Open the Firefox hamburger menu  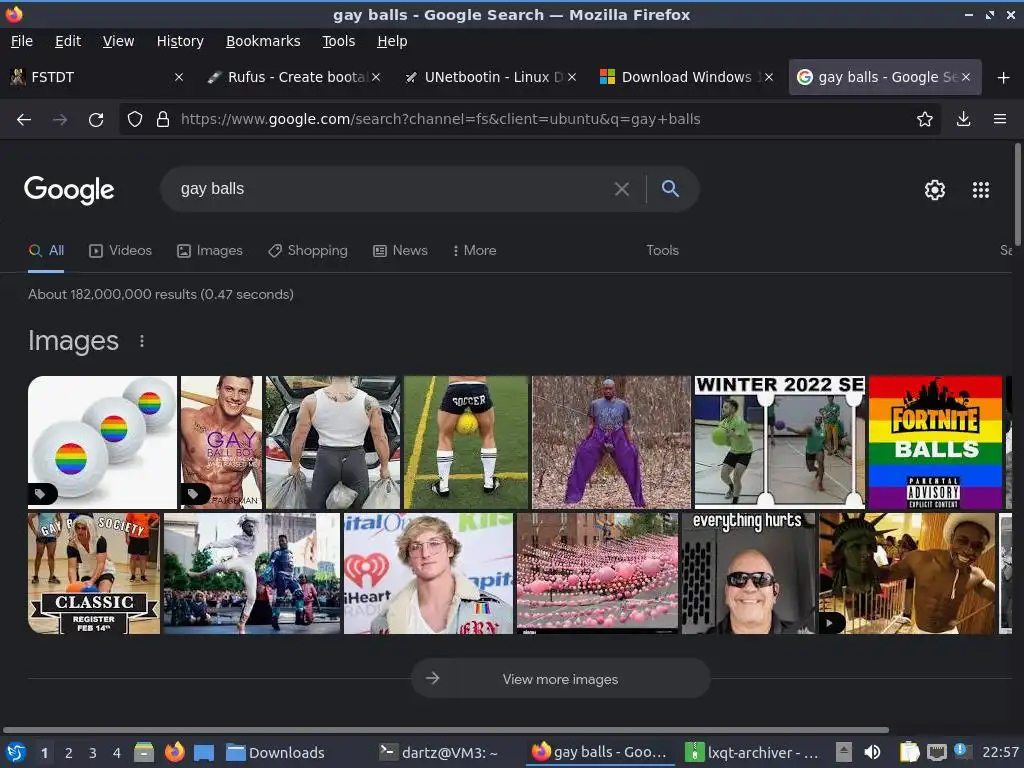click(x=1000, y=120)
